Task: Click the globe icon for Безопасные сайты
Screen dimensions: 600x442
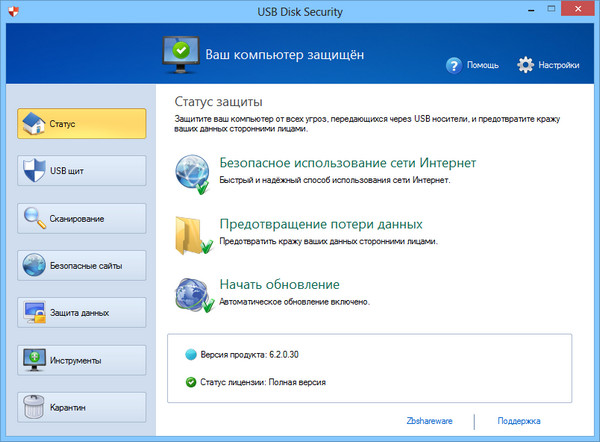Action: pos(33,265)
